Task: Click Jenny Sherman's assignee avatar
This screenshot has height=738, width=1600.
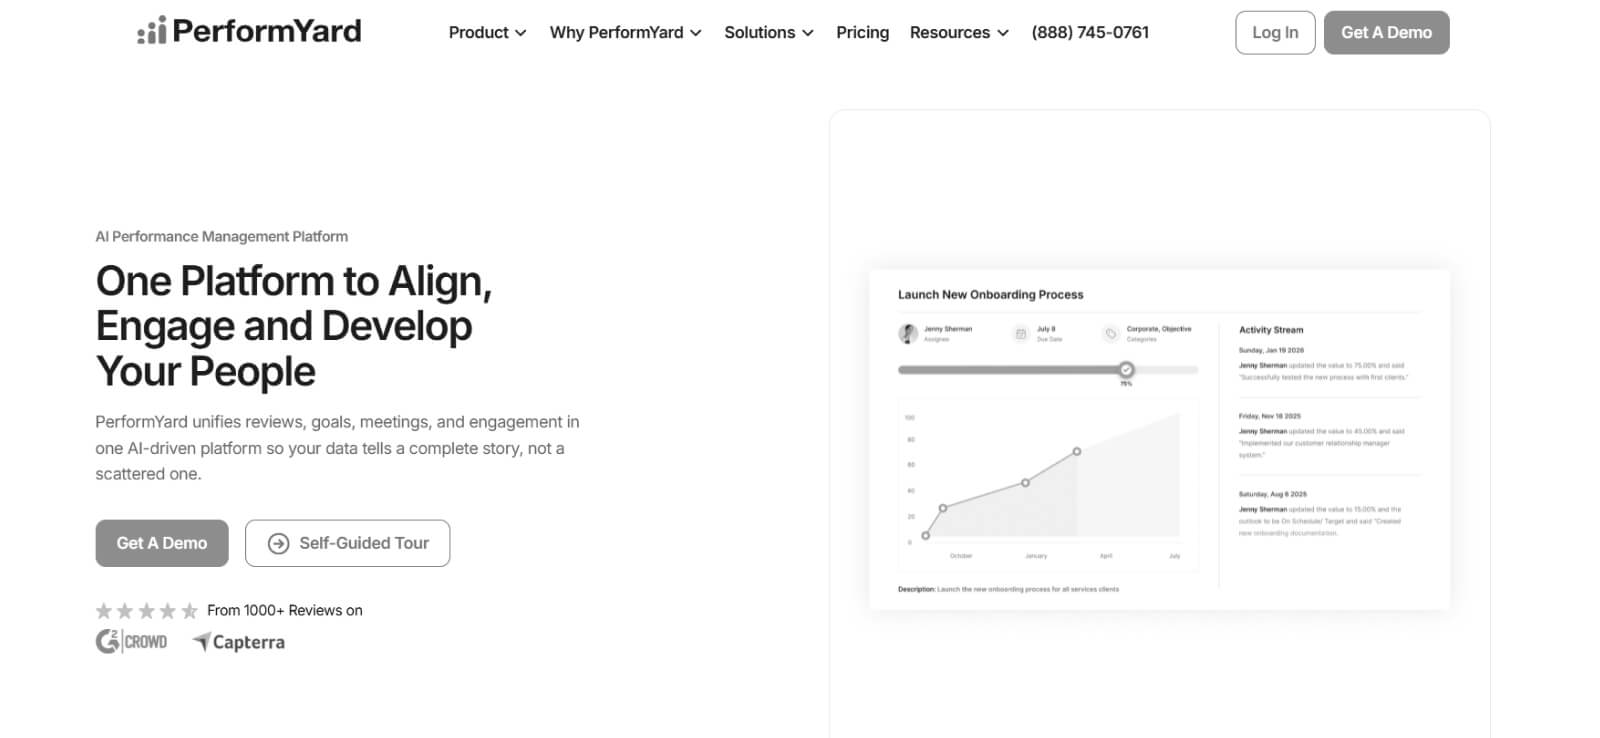Action: (x=908, y=333)
